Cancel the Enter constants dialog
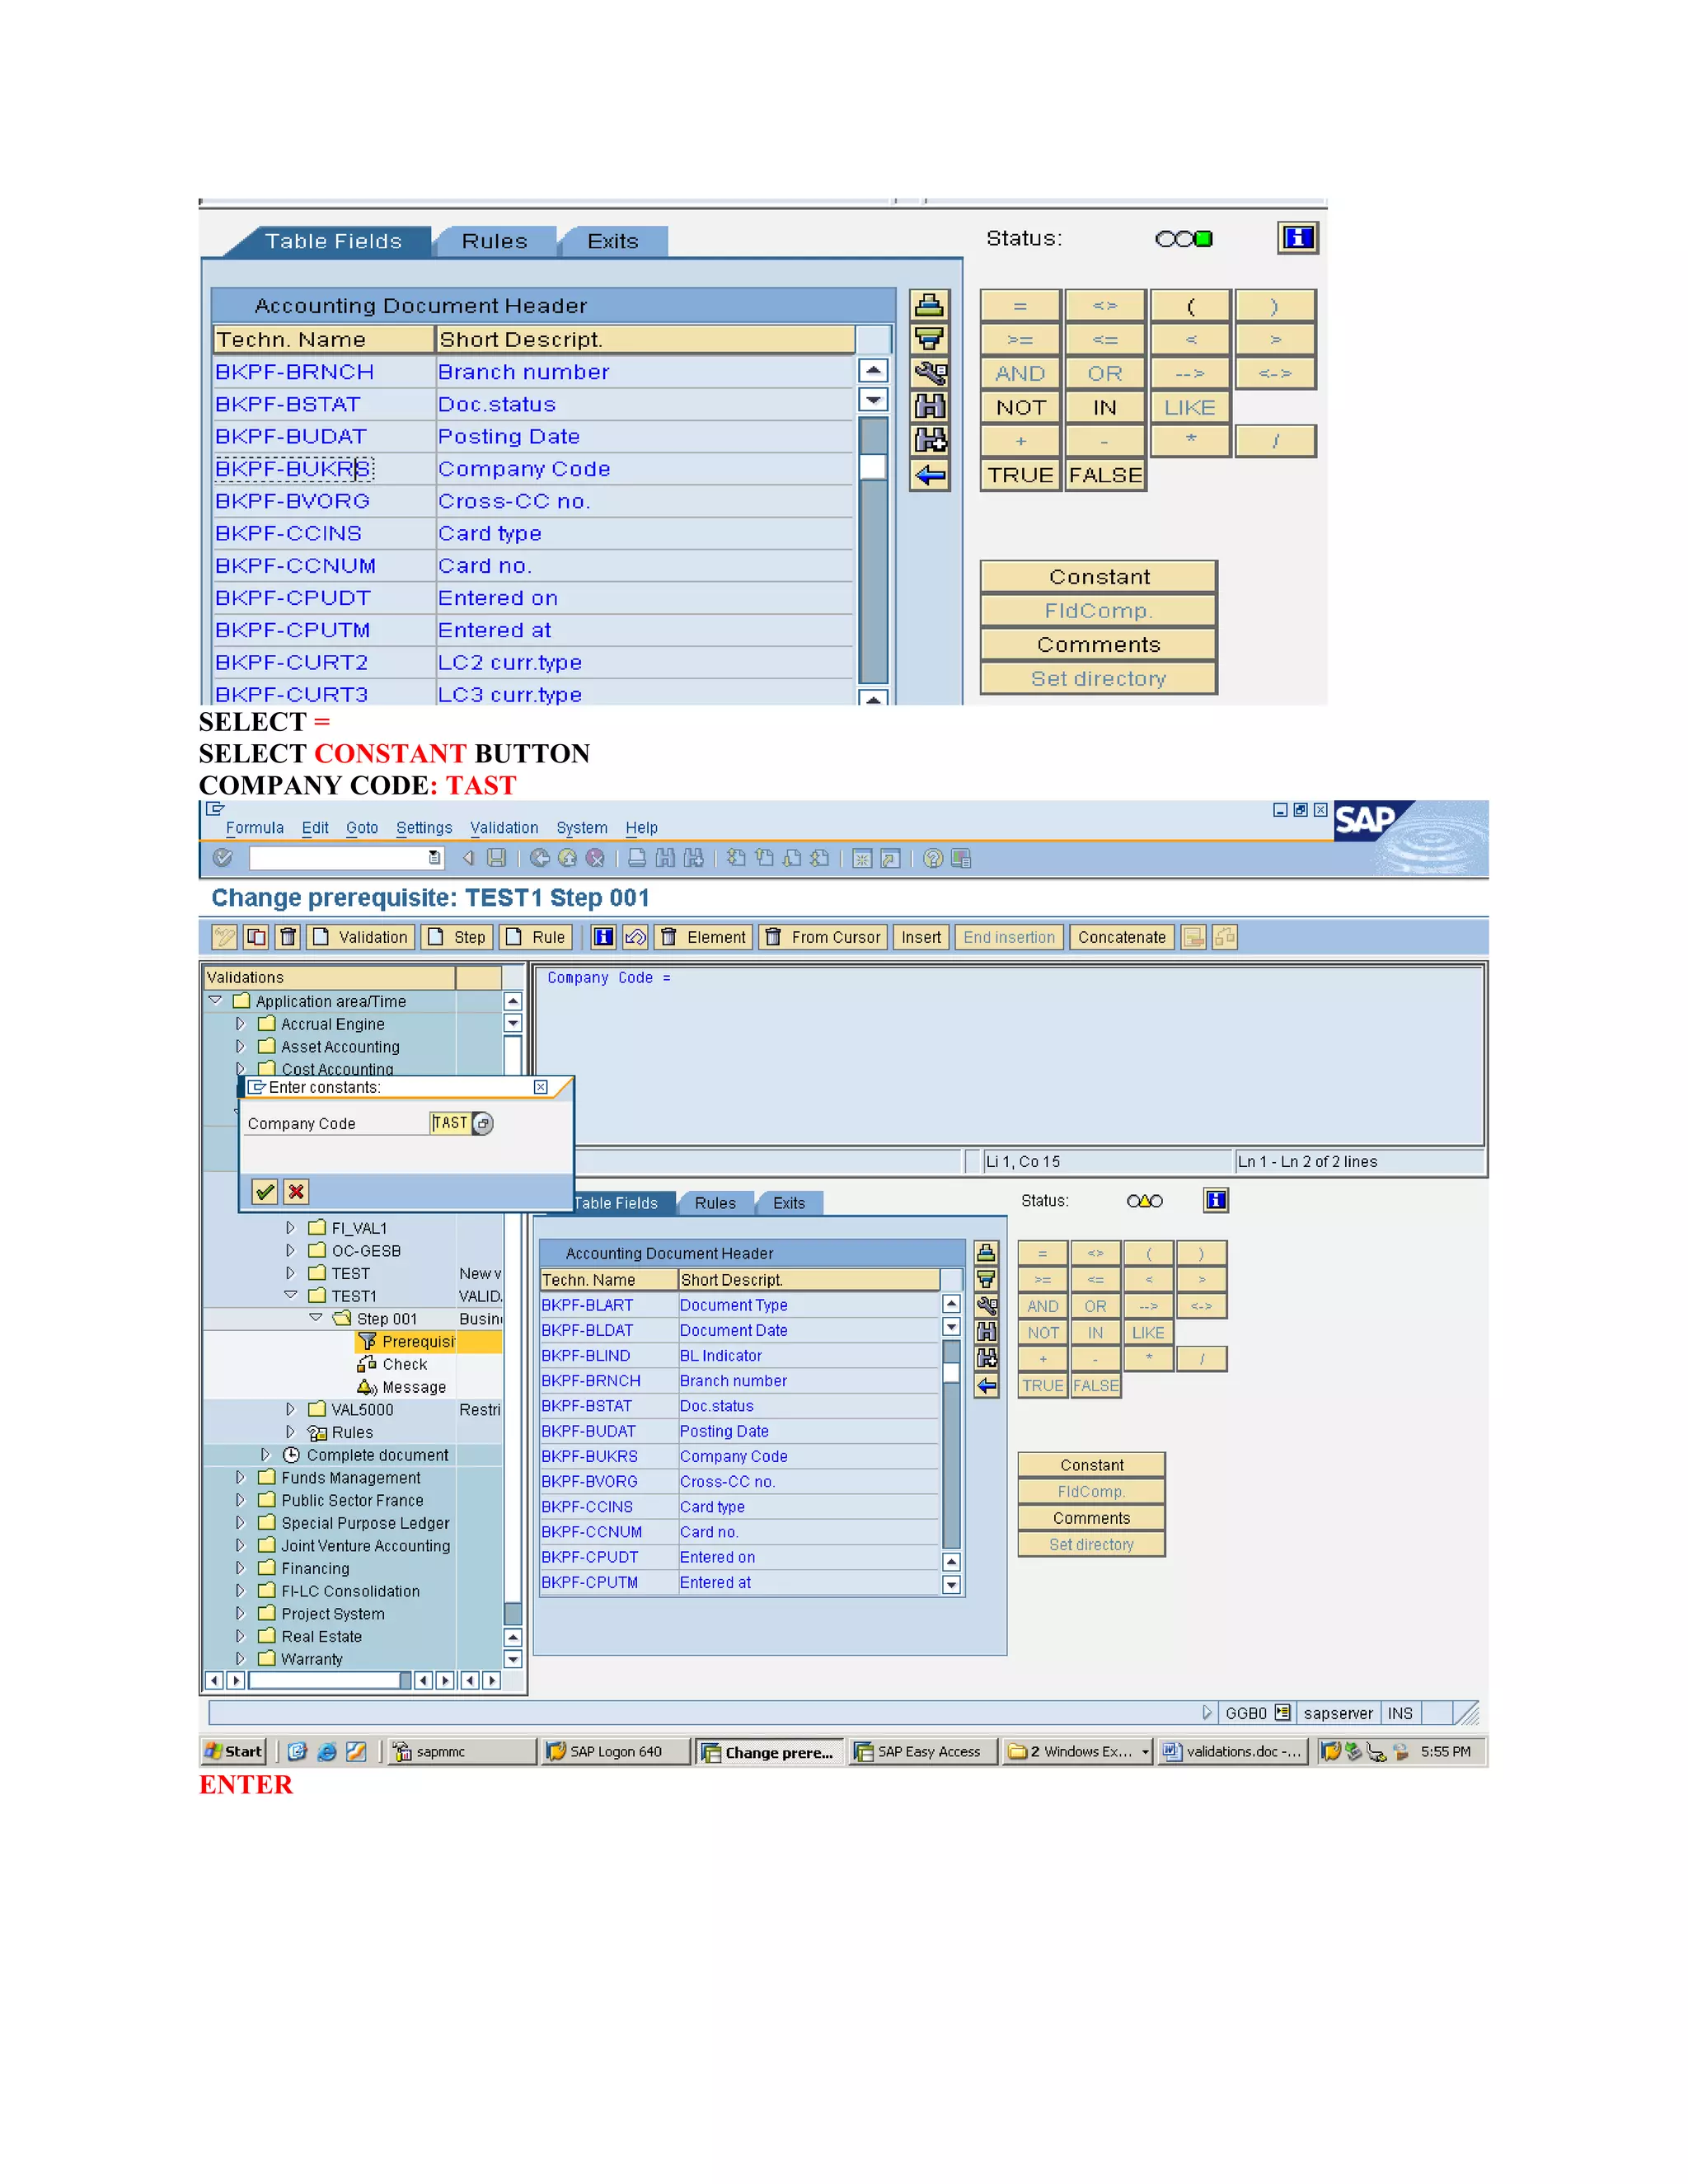 (296, 1191)
